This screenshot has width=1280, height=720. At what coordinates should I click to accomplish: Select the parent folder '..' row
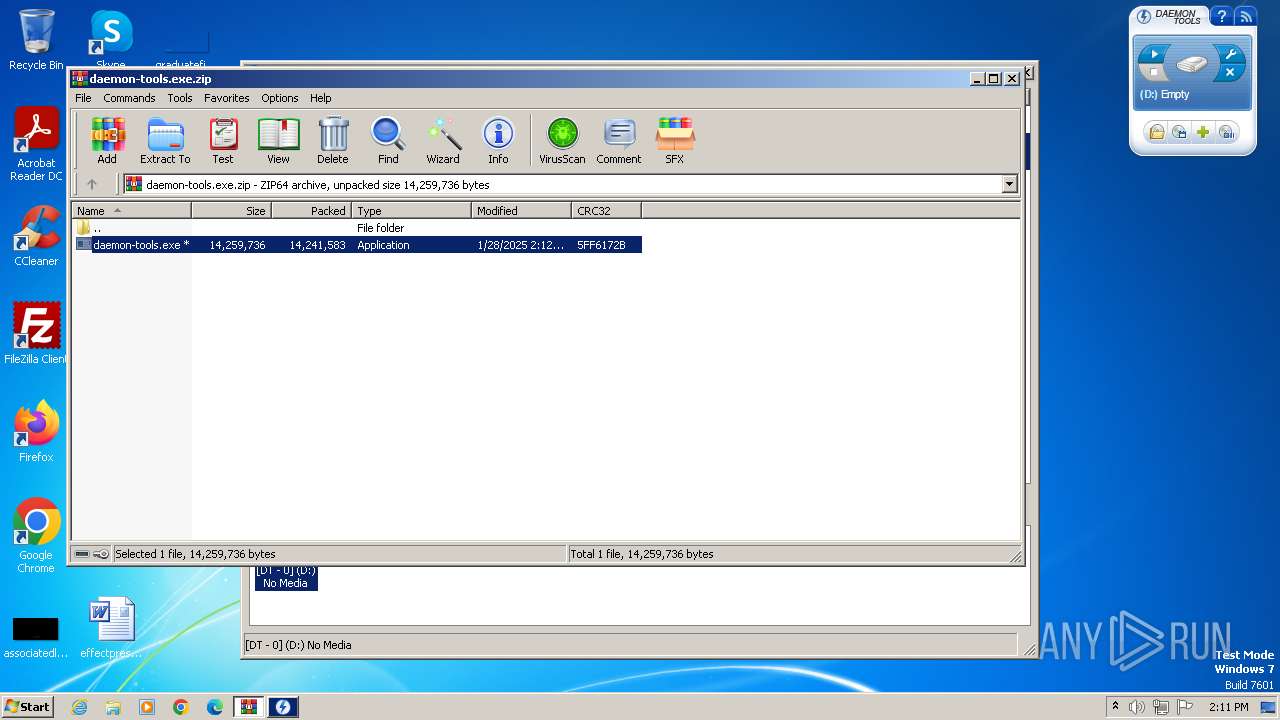pos(358,228)
